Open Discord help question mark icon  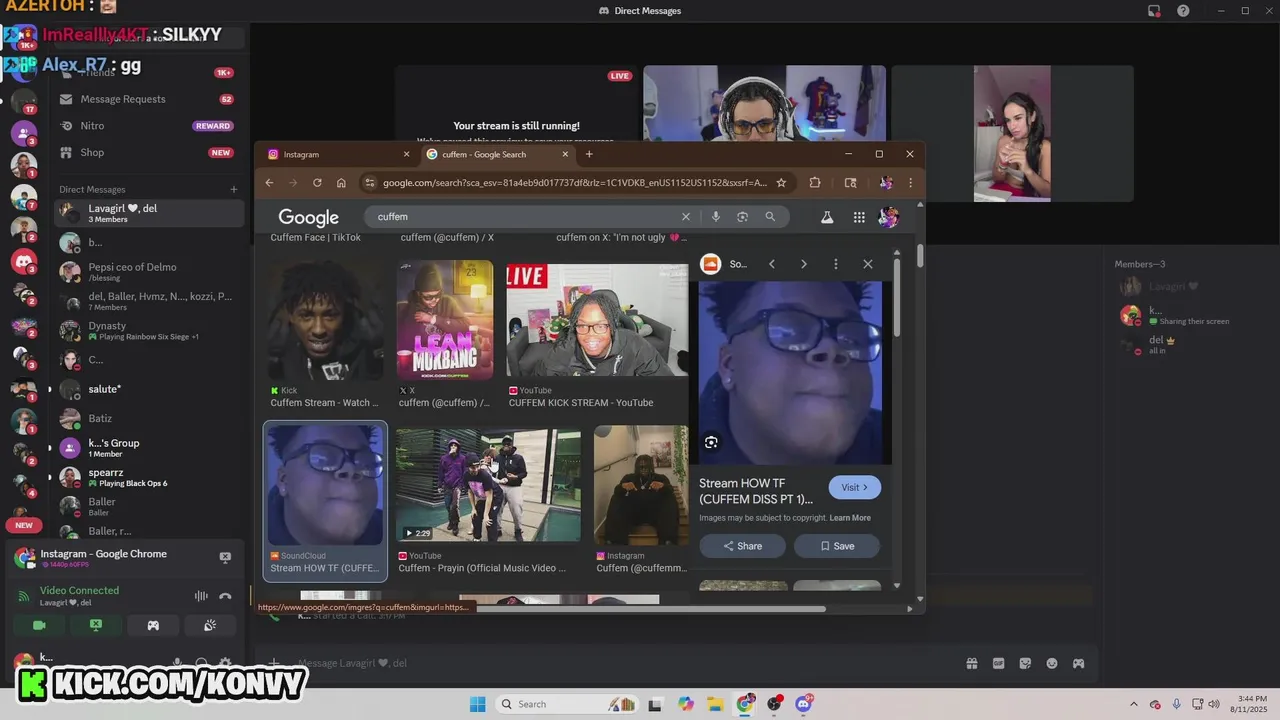click(x=1183, y=11)
